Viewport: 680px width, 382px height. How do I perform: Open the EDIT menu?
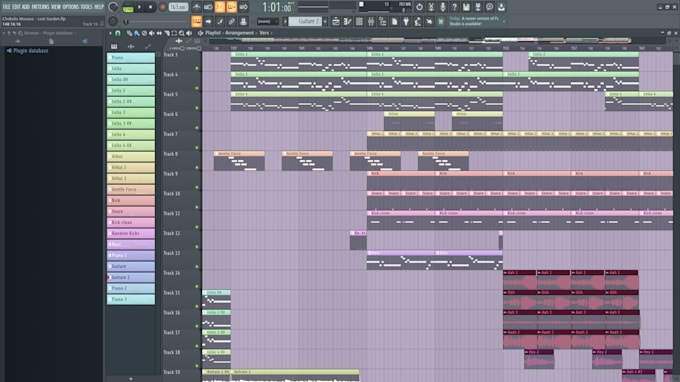click(16, 7)
